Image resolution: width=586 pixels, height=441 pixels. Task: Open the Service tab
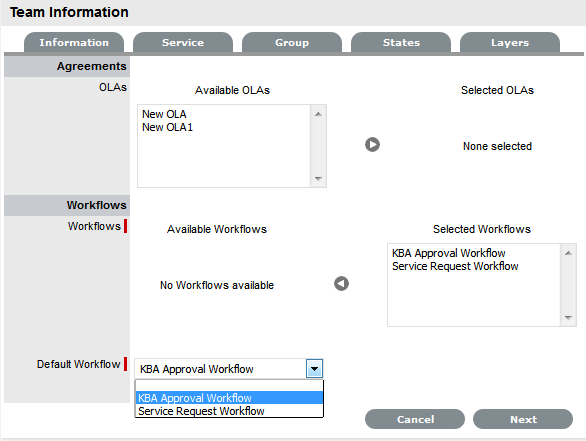point(183,43)
